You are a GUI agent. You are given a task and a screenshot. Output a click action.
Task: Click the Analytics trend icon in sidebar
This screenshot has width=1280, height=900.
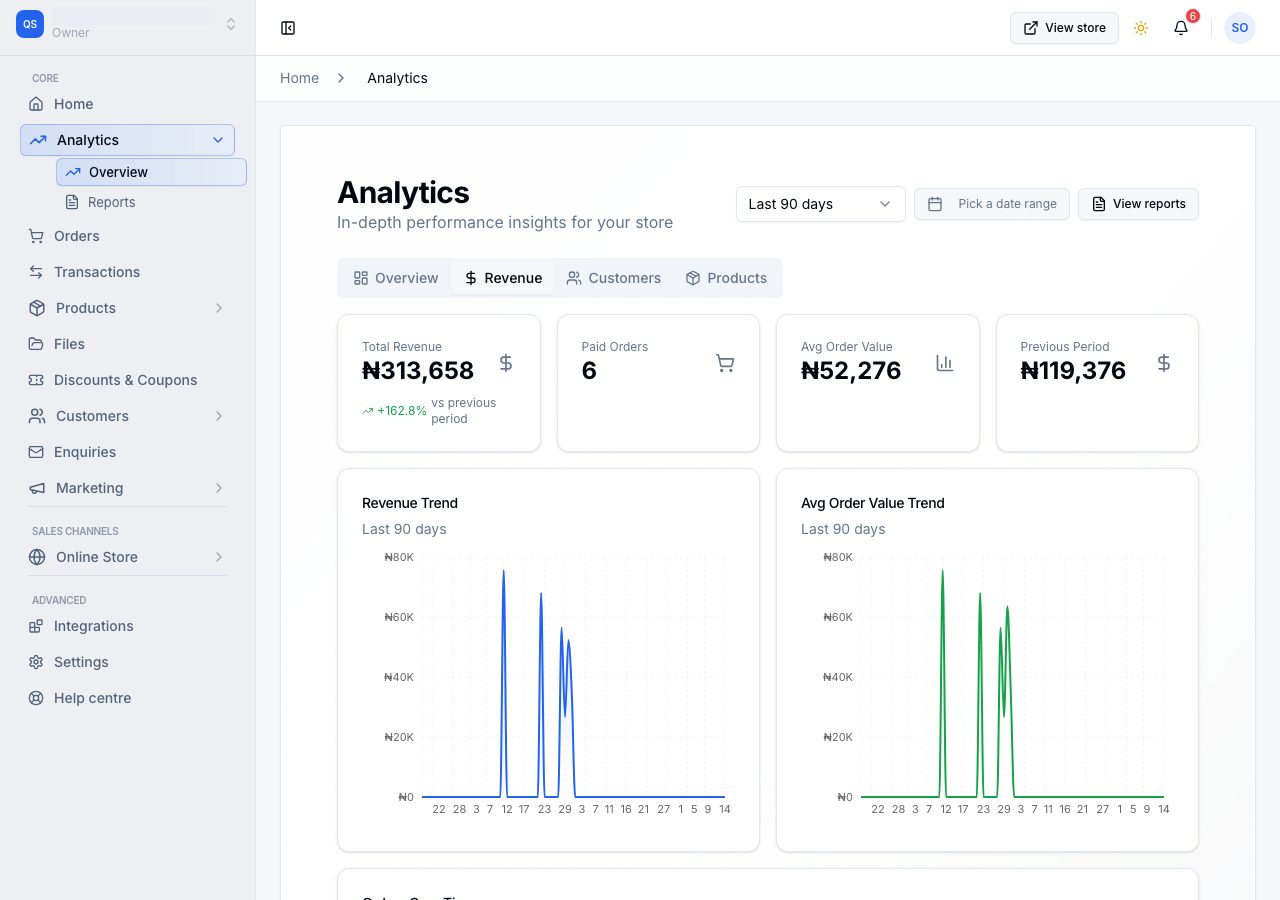[x=38, y=140]
